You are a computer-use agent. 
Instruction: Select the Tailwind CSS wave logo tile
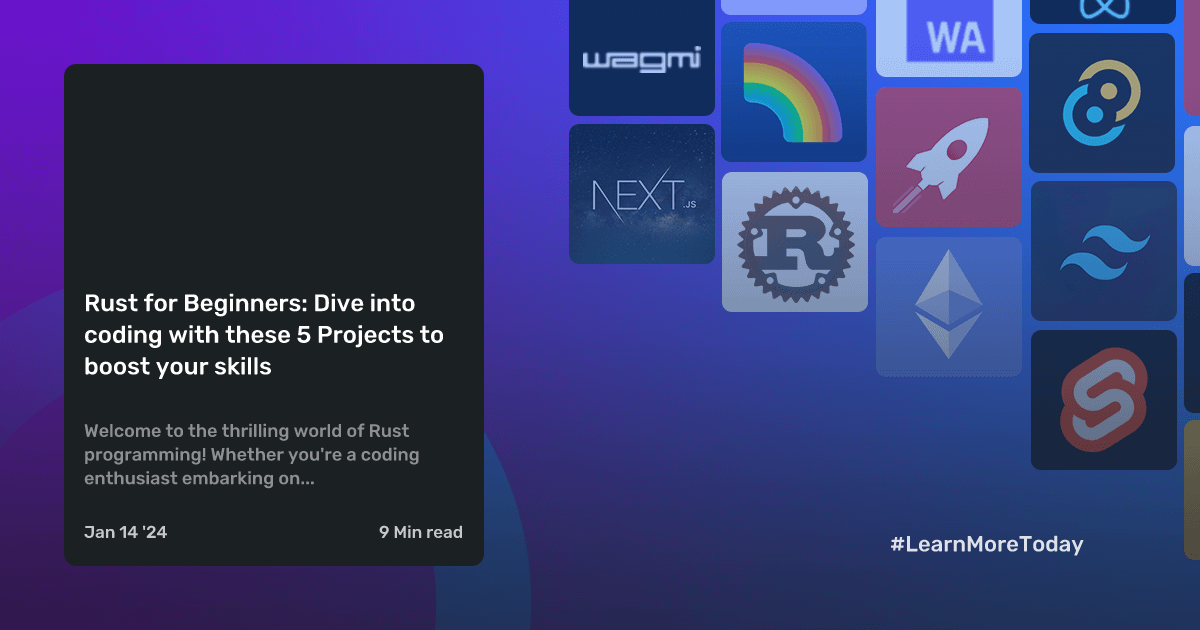(1102, 251)
